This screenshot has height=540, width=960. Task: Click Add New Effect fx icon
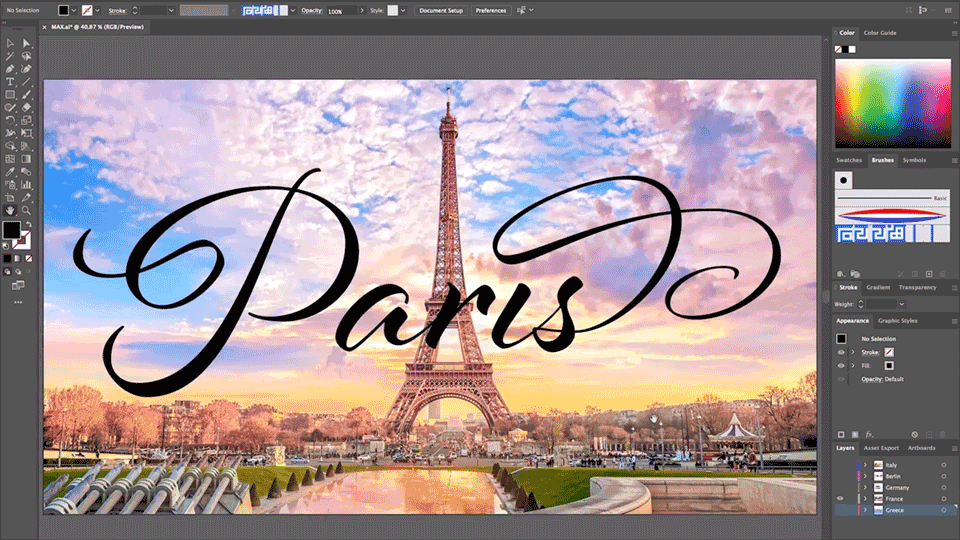[869, 435]
